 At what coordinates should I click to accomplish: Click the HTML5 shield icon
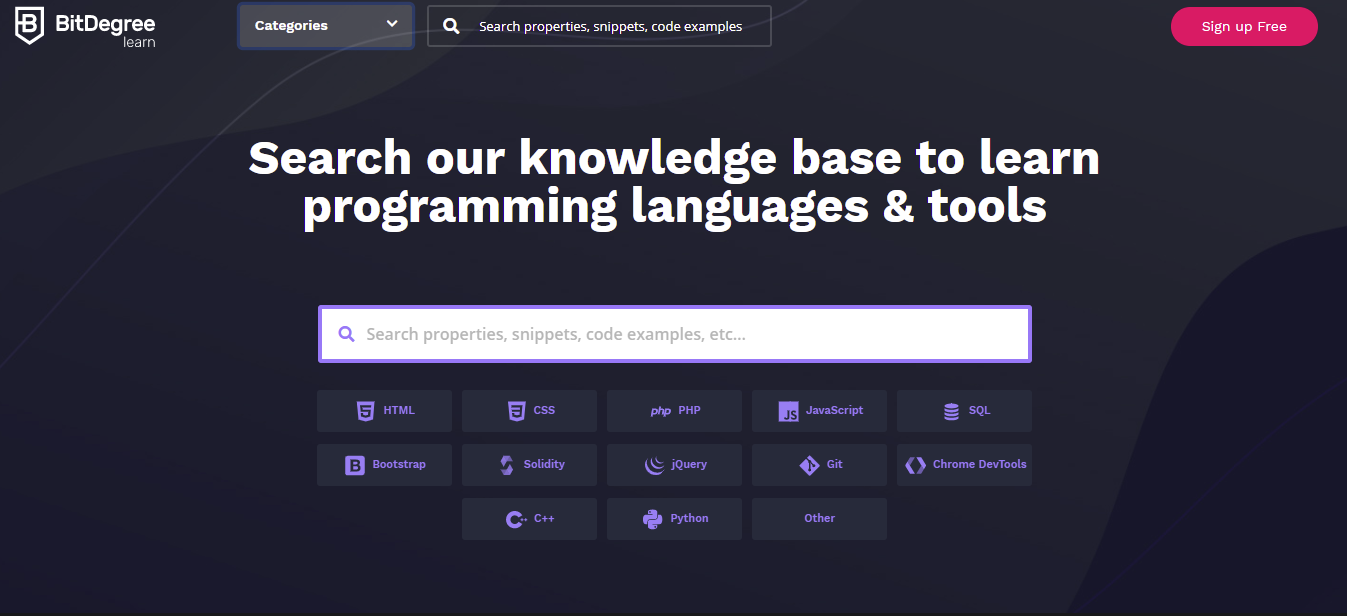coord(366,411)
